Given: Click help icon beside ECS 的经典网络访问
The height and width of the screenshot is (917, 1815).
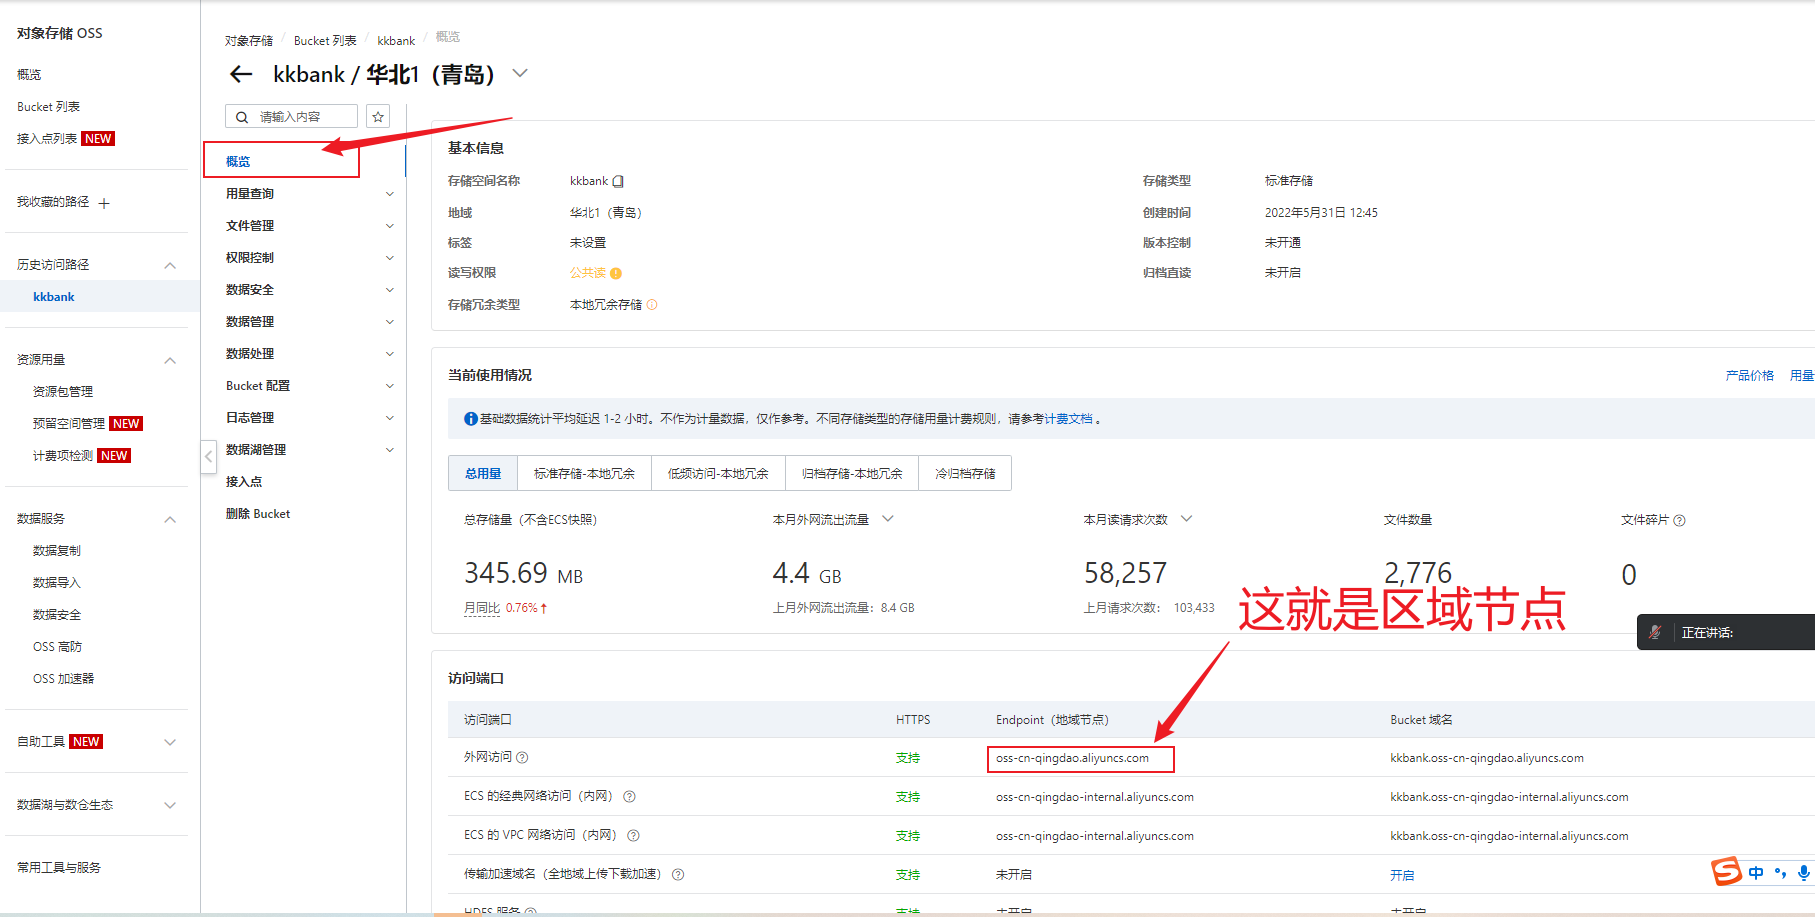Looking at the screenshot, I should [x=629, y=796].
